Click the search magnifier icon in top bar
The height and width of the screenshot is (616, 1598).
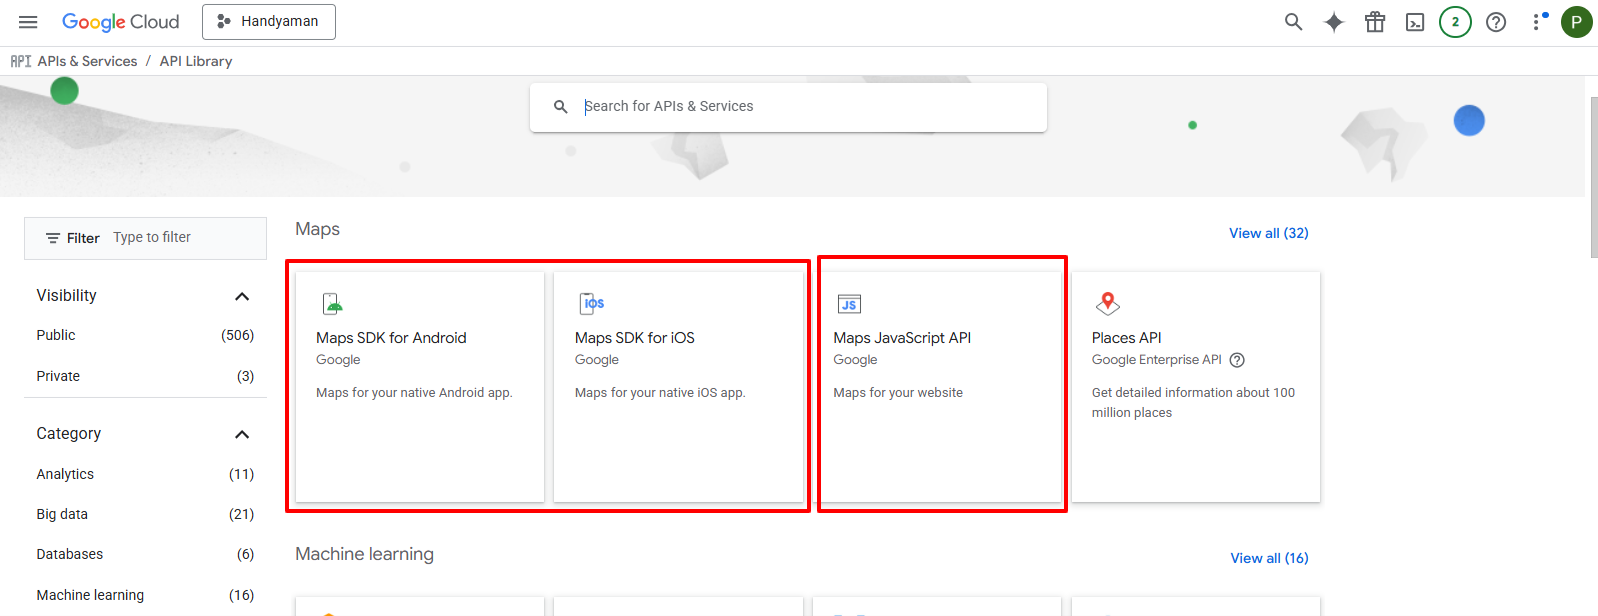1293,22
